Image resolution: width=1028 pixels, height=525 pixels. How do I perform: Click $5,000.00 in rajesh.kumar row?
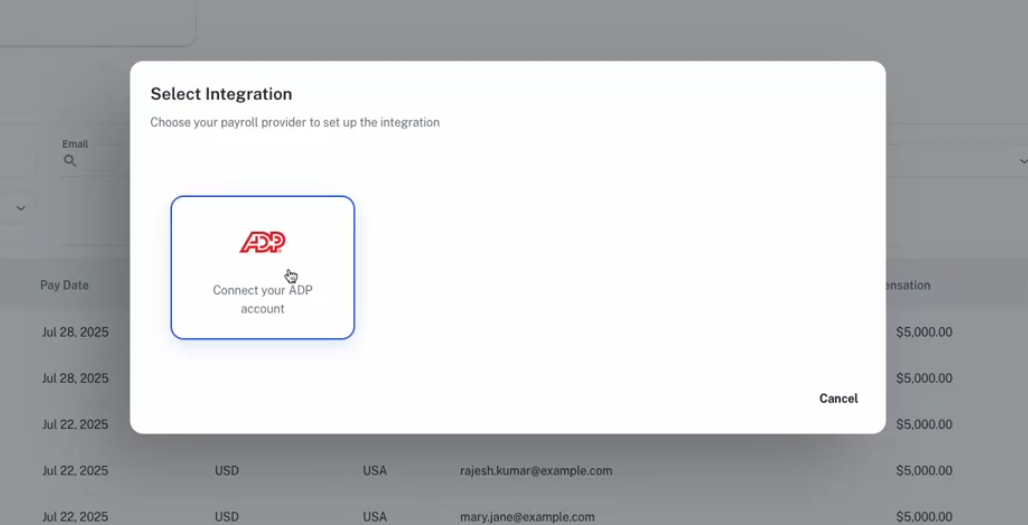tap(924, 471)
